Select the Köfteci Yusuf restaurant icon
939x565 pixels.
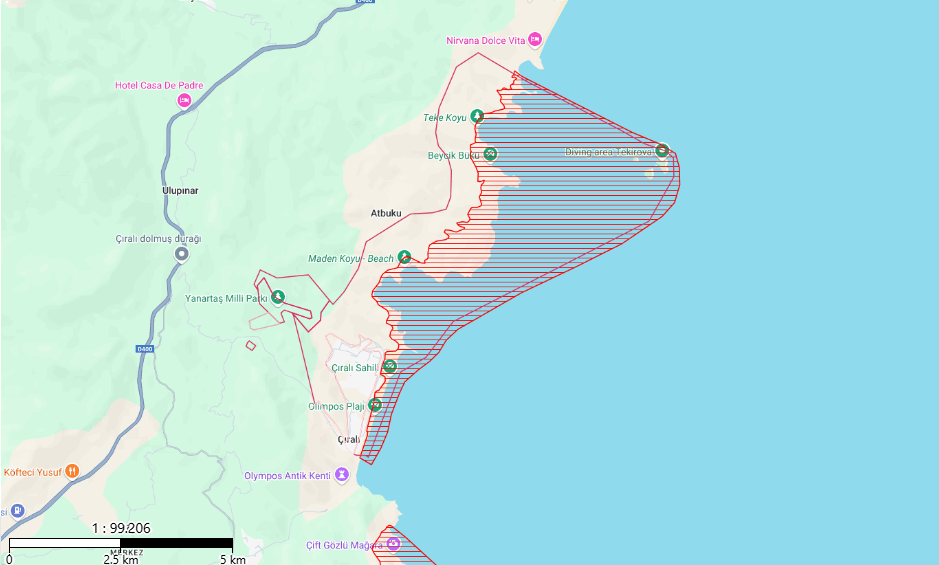72,471
